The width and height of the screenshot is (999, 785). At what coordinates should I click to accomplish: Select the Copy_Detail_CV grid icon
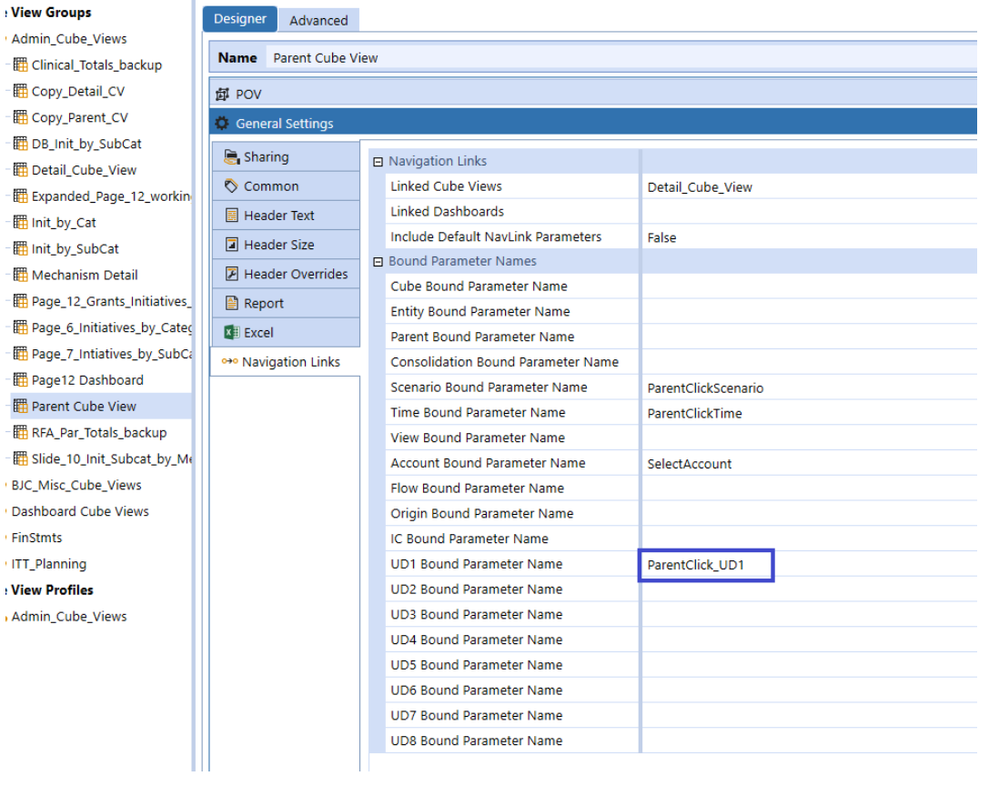point(20,91)
